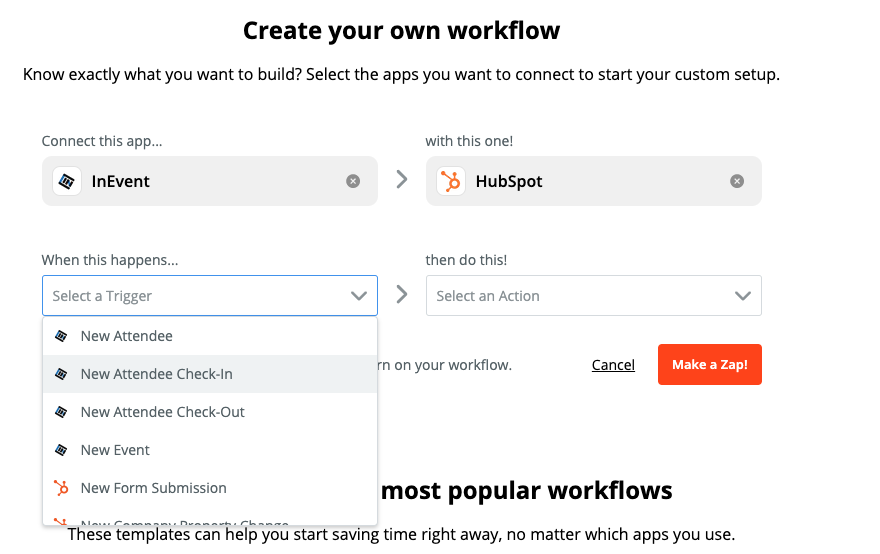The height and width of the screenshot is (554, 880).
Task: Click the icon beside New Attendee
Action: point(61,336)
